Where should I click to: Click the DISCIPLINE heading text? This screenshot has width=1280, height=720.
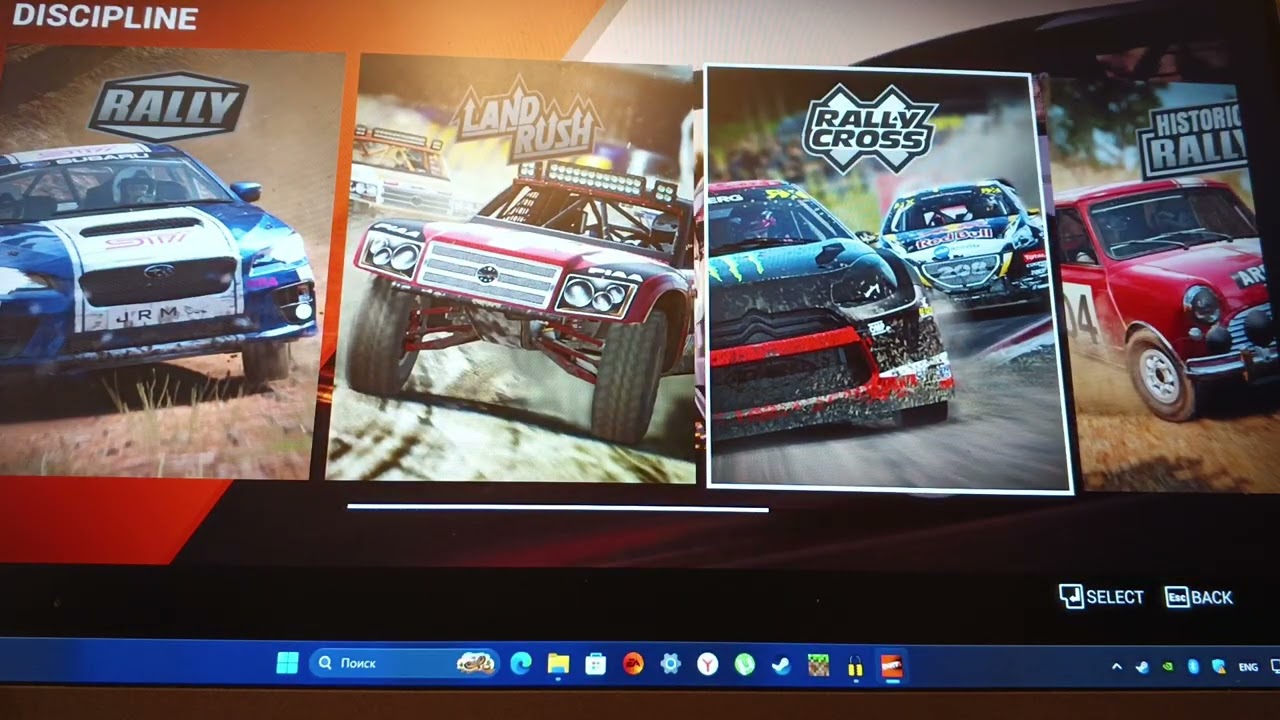pos(105,16)
